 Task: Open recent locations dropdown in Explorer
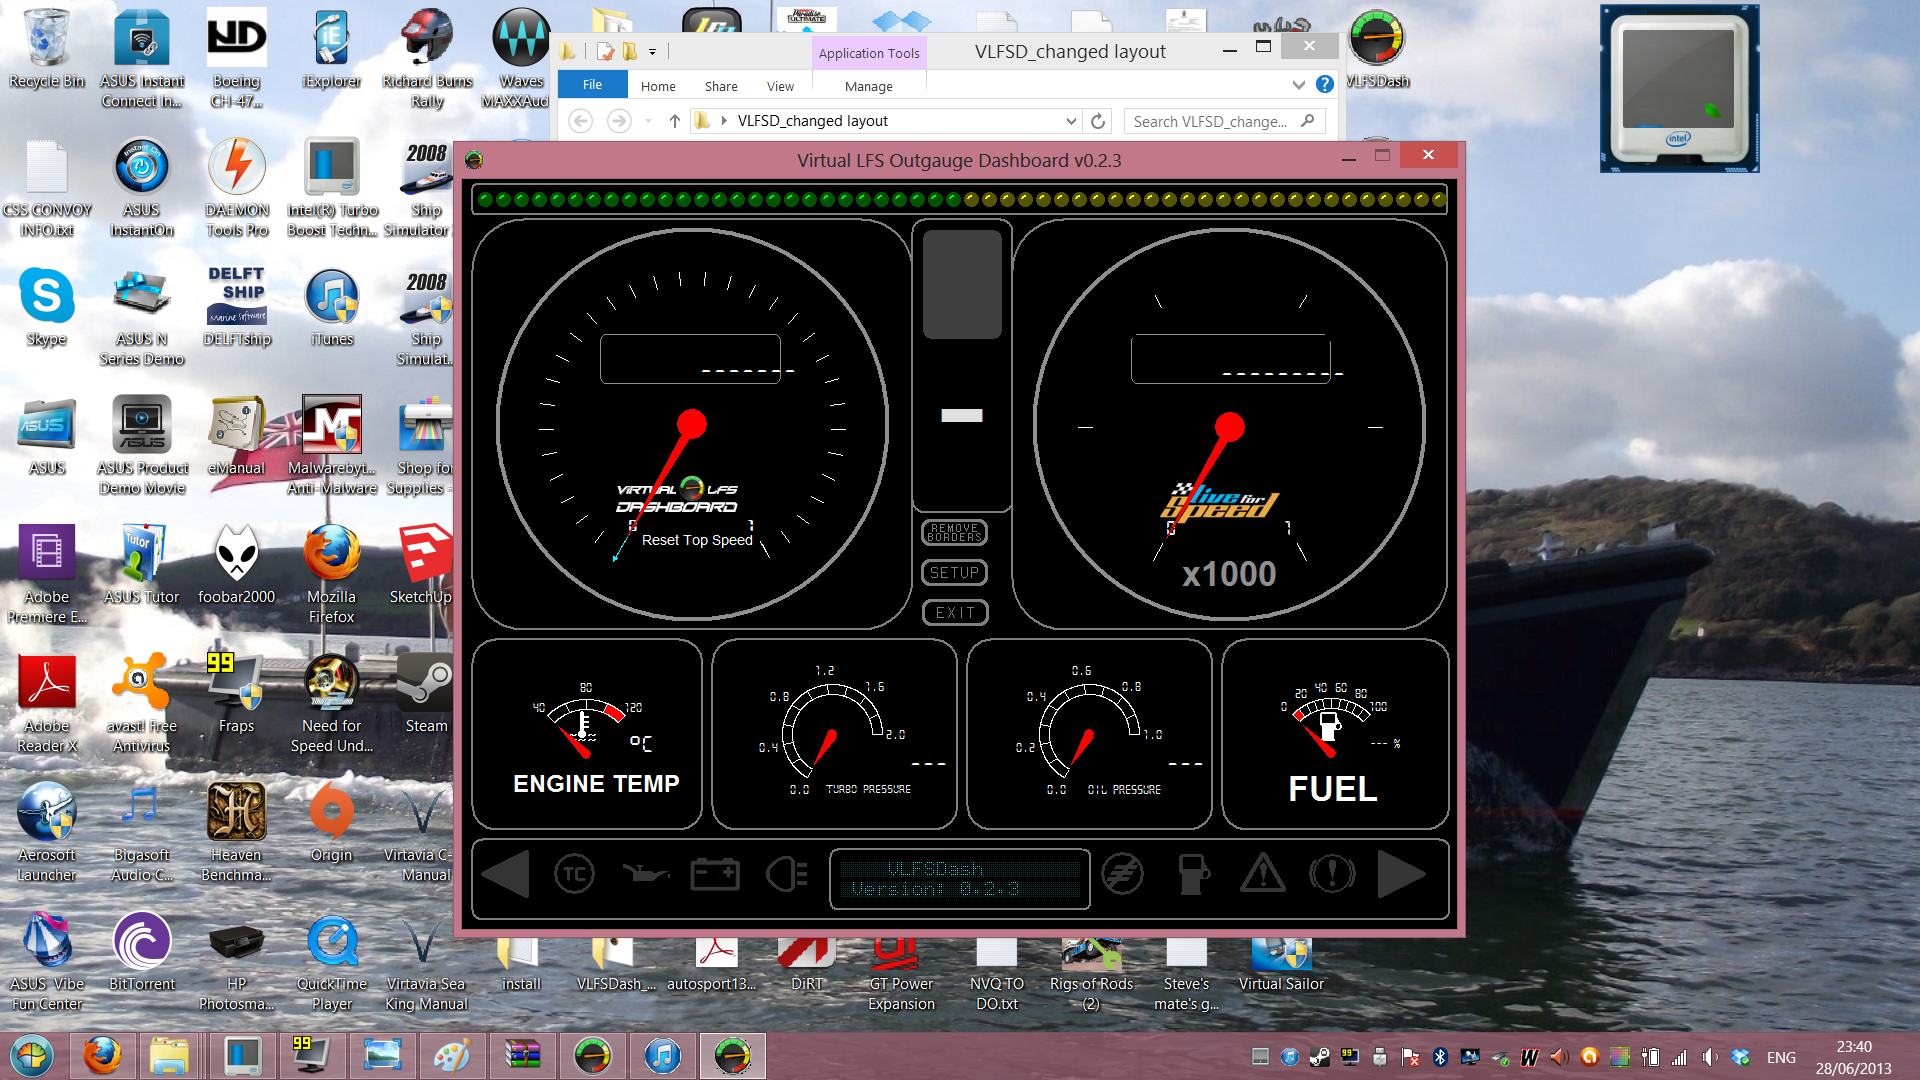(648, 121)
